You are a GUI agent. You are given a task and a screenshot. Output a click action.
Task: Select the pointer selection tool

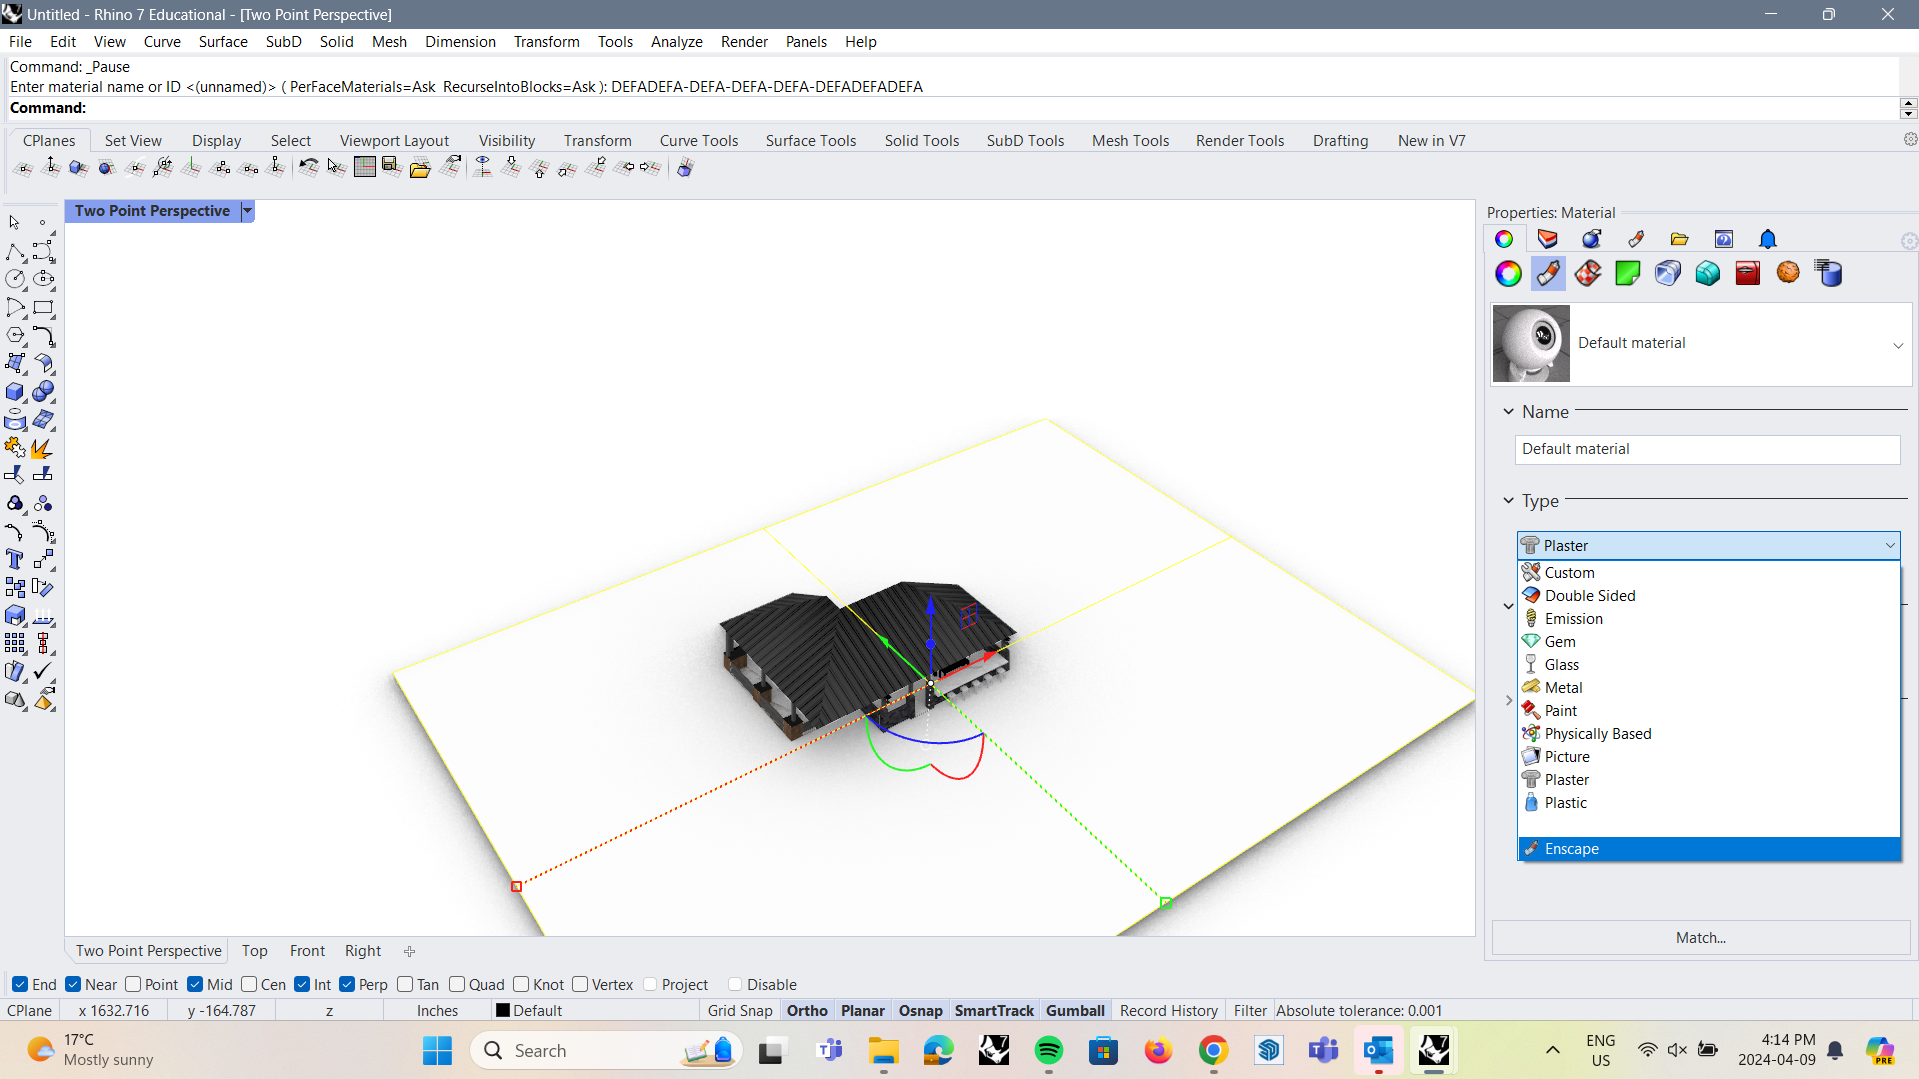point(13,222)
